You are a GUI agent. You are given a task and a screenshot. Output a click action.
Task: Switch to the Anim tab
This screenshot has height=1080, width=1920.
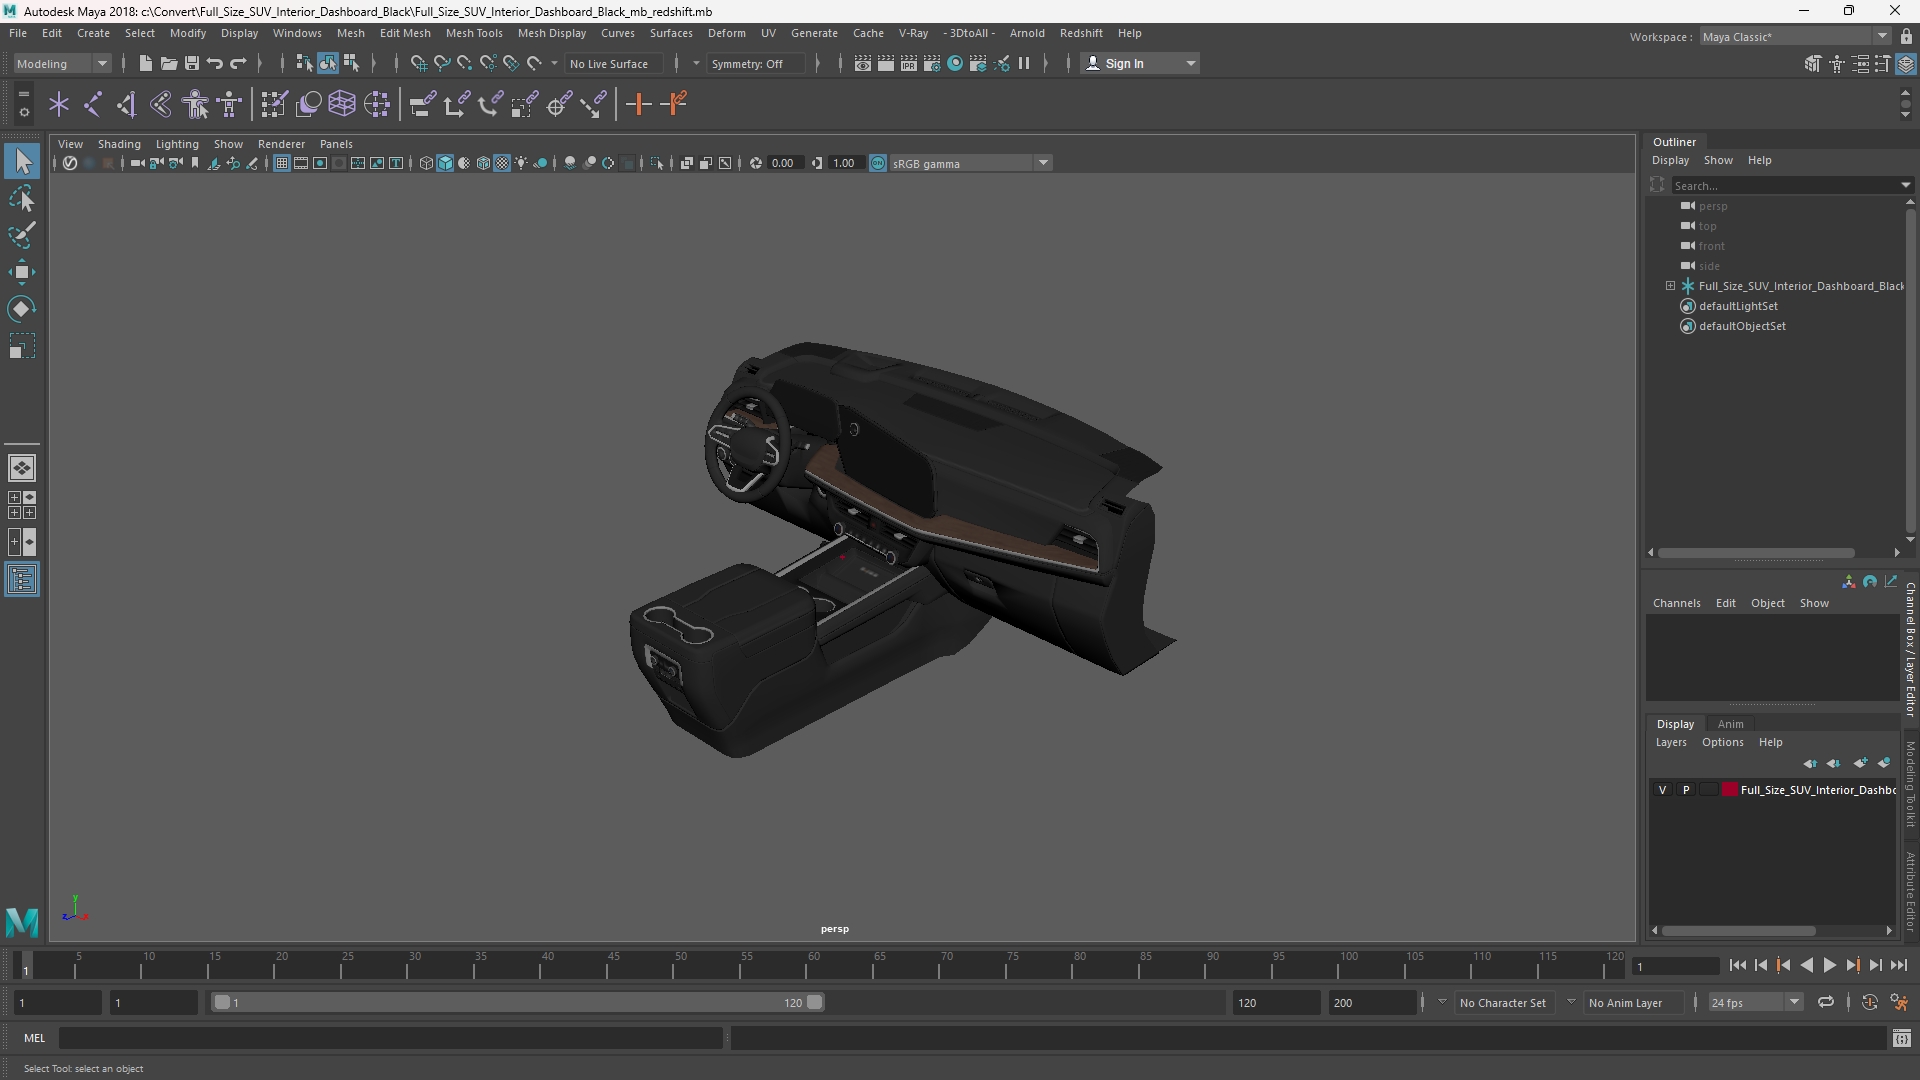coord(1730,724)
